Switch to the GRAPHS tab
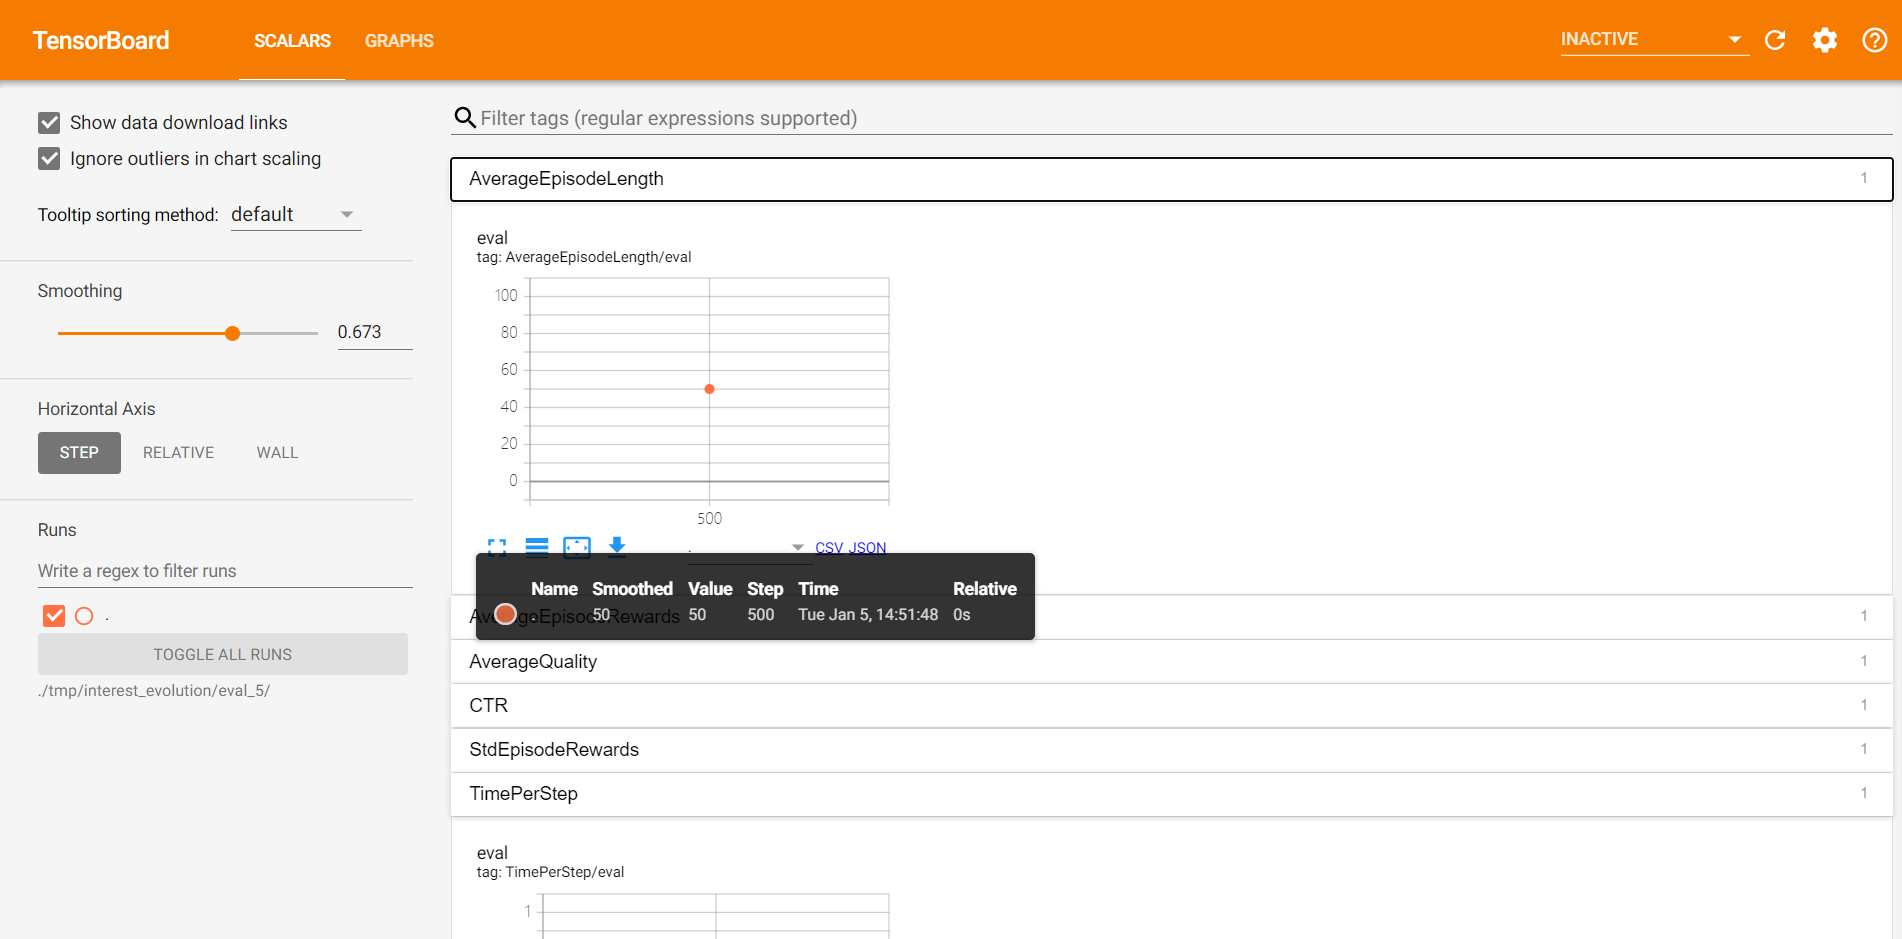The height and width of the screenshot is (939, 1902). (x=399, y=41)
